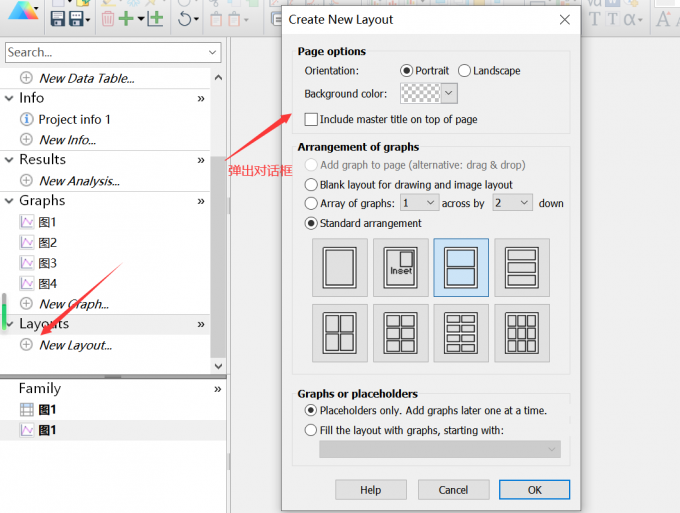Viewport: 680px width, 513px height.
Task: Click the first clipboard paste icon
Action: click(x=216, y=20)
